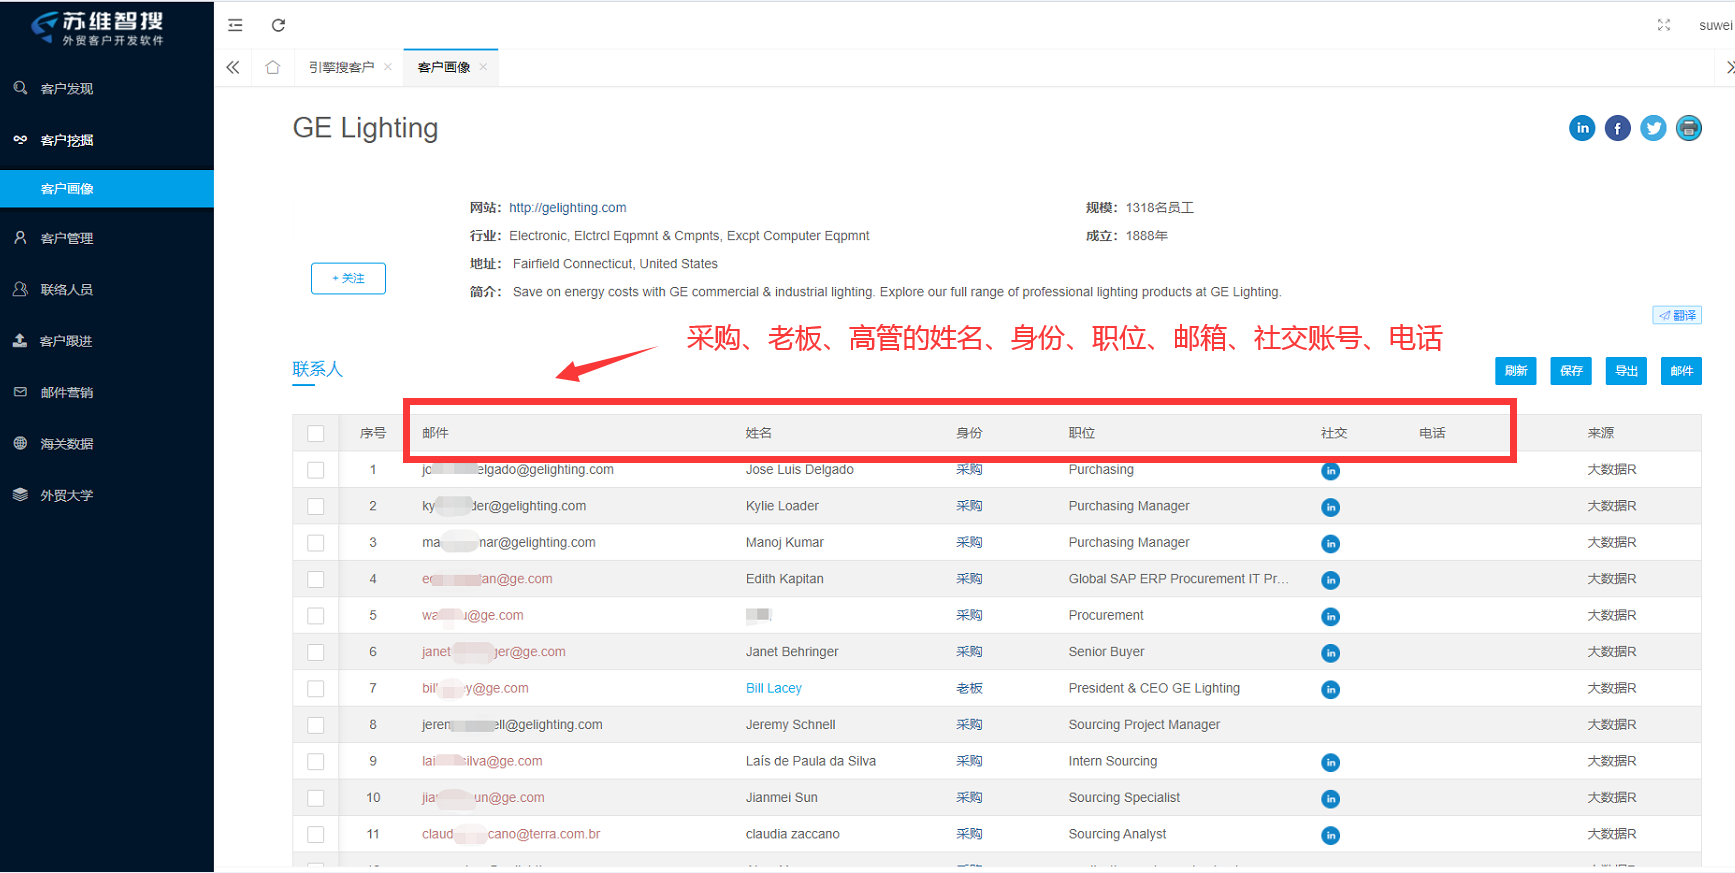Switch to the 引擎搜客户 tab
Screen dimensions: 1735x873
click(x=341, y=67)
